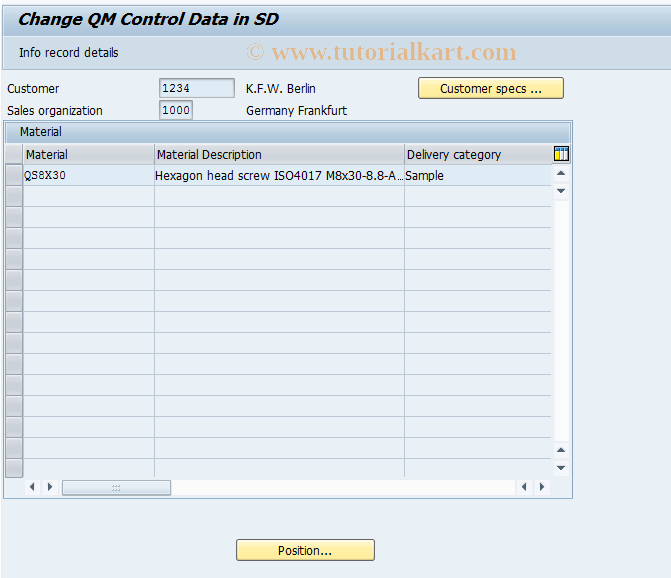Click the right horizontal scroll-left arrow
The height and width of the screenshot is (578, 671).
pyautogui.click(x=524, y=487)
